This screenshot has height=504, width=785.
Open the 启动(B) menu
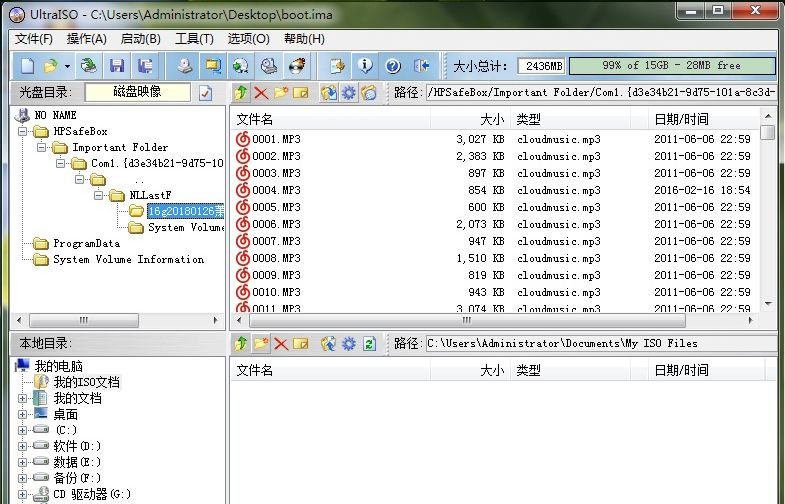(141, 39)
